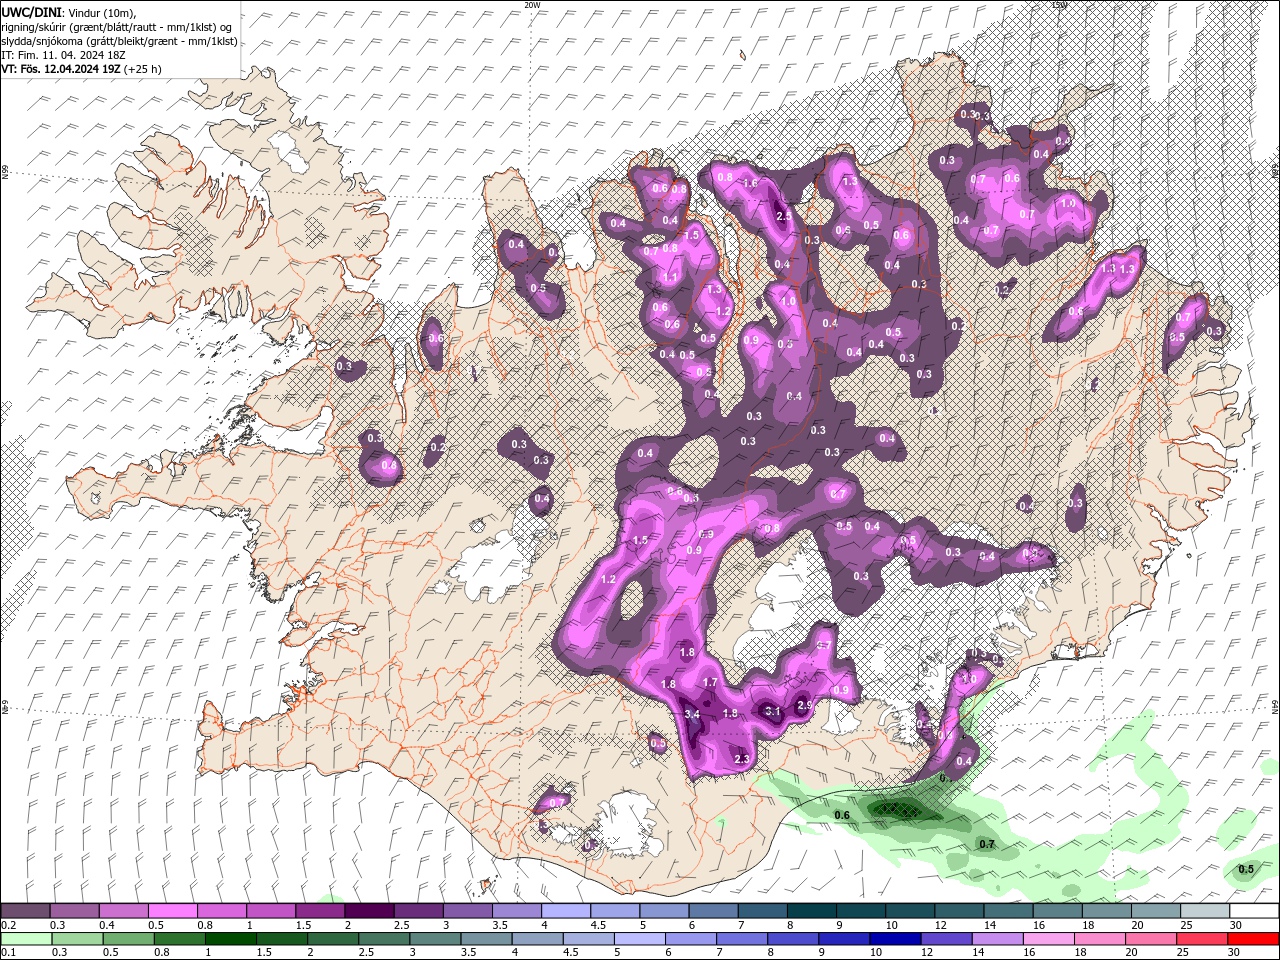Click the '20W' longitude label at top edge
1280x960 pixels.
click(532, 5)
